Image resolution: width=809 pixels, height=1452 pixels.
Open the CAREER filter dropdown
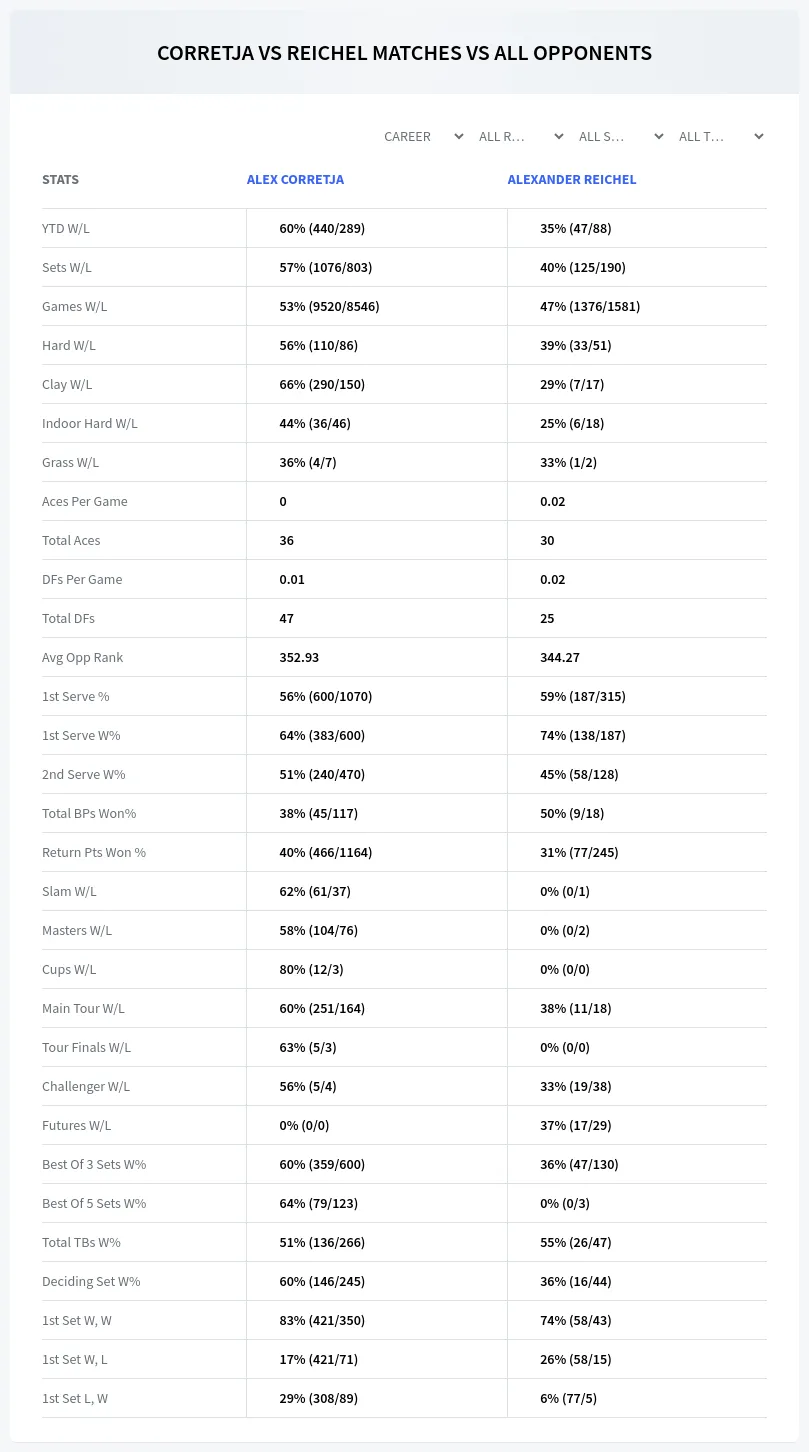coord(423,136)
